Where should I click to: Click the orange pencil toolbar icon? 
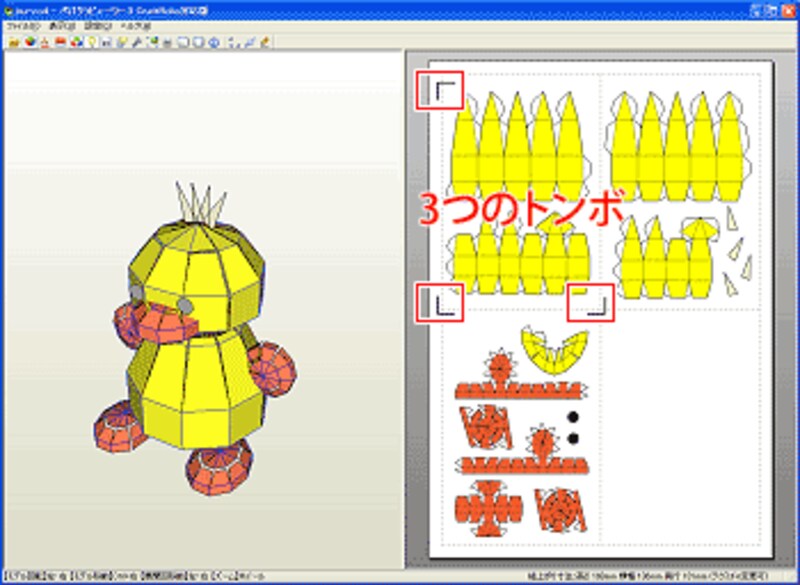(265, 42)
